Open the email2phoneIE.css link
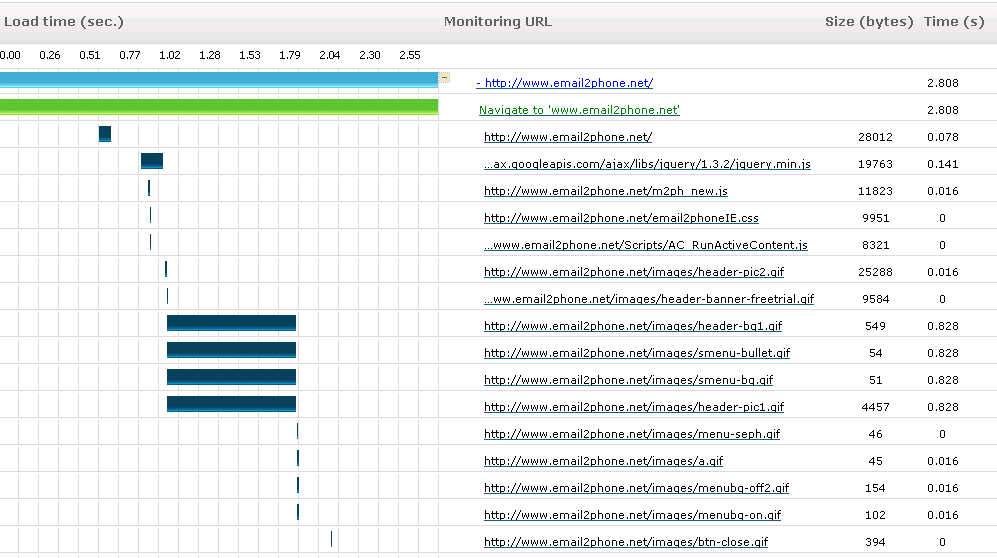The image size is (997, 558). pos(621,218)
